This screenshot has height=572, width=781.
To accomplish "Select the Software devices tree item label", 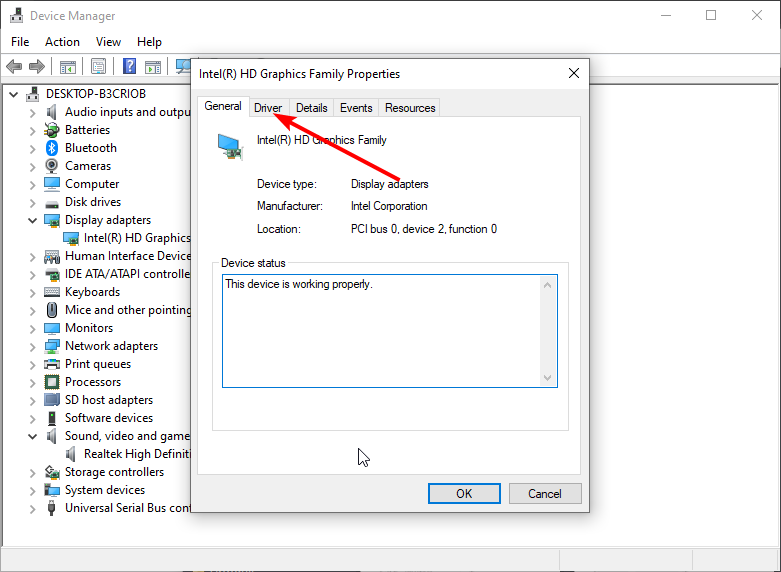I will [109, 418].
